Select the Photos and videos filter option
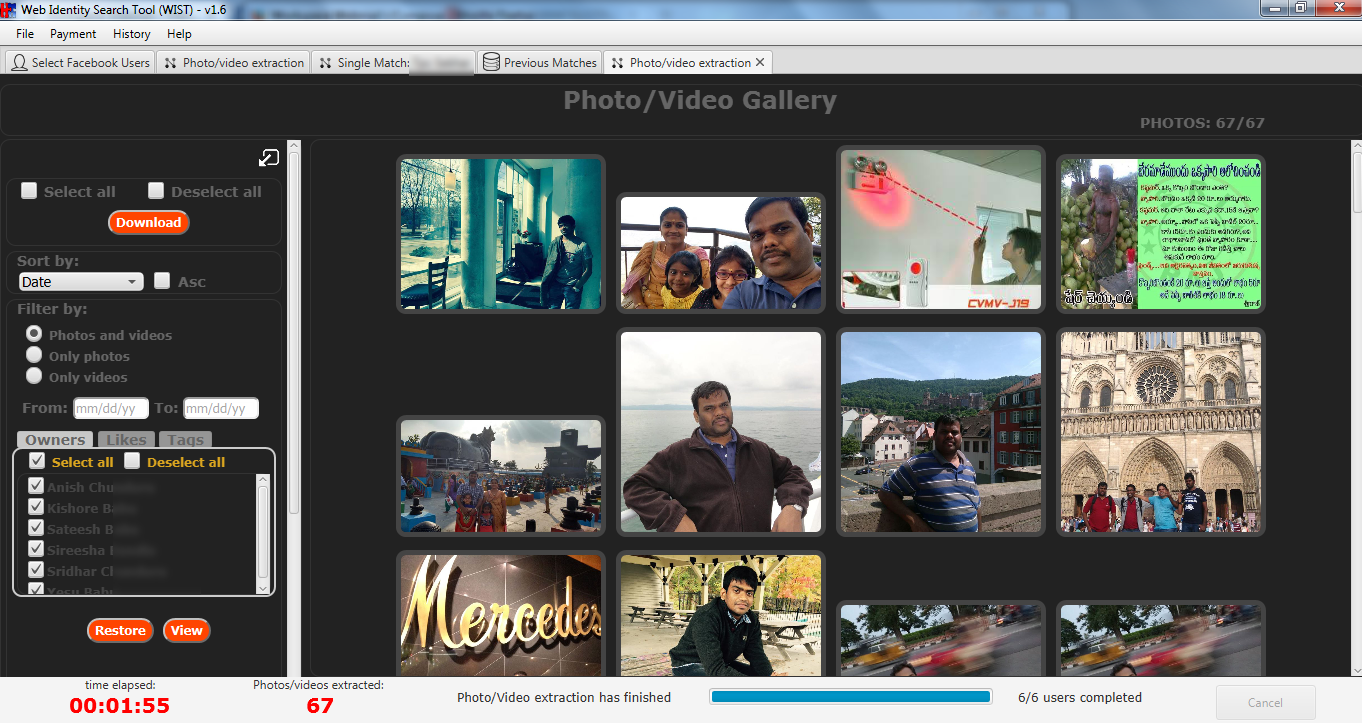This screenshot has width=1362, height=723. (34, 334)
